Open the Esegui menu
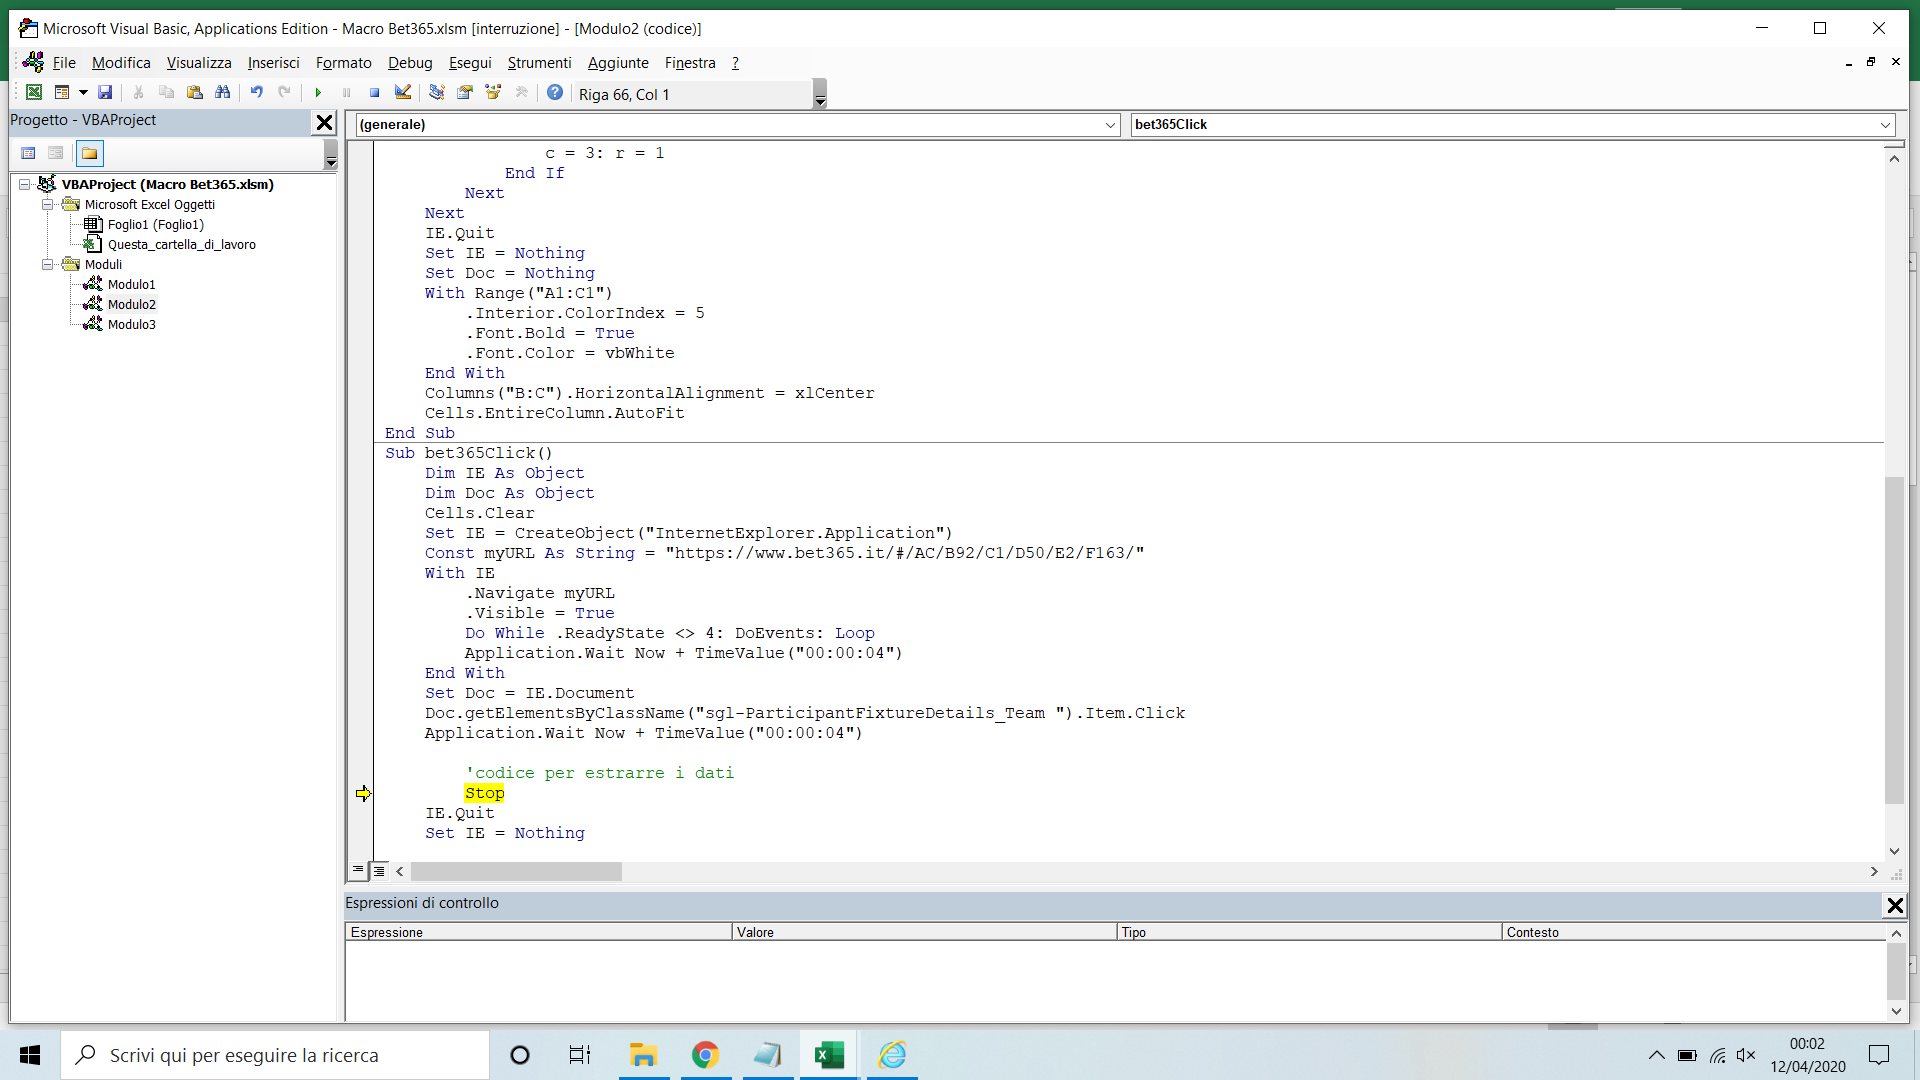The width and height of the screenshot is (1920, 1080). coord(470,63)
